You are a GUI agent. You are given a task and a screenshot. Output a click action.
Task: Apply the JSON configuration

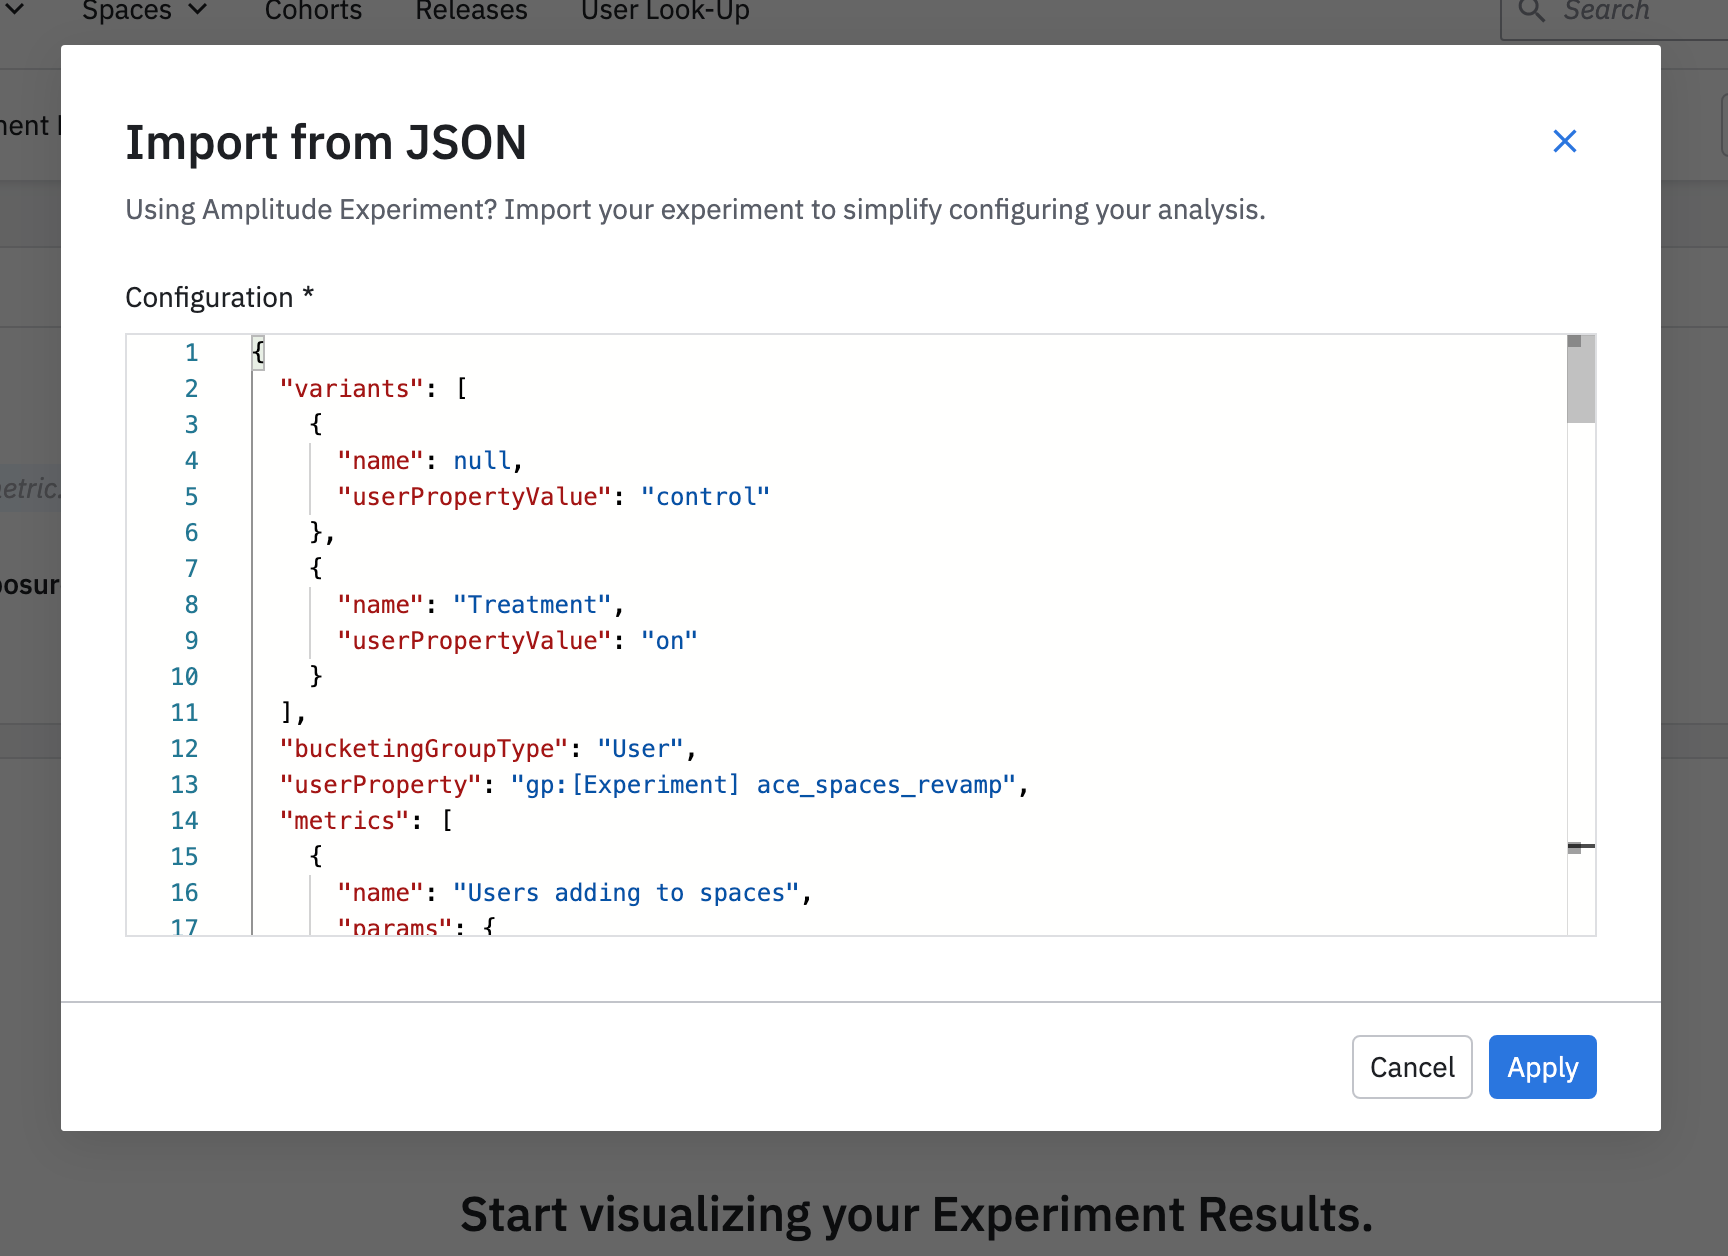pyautogui.click(x=1542, y=1067)
